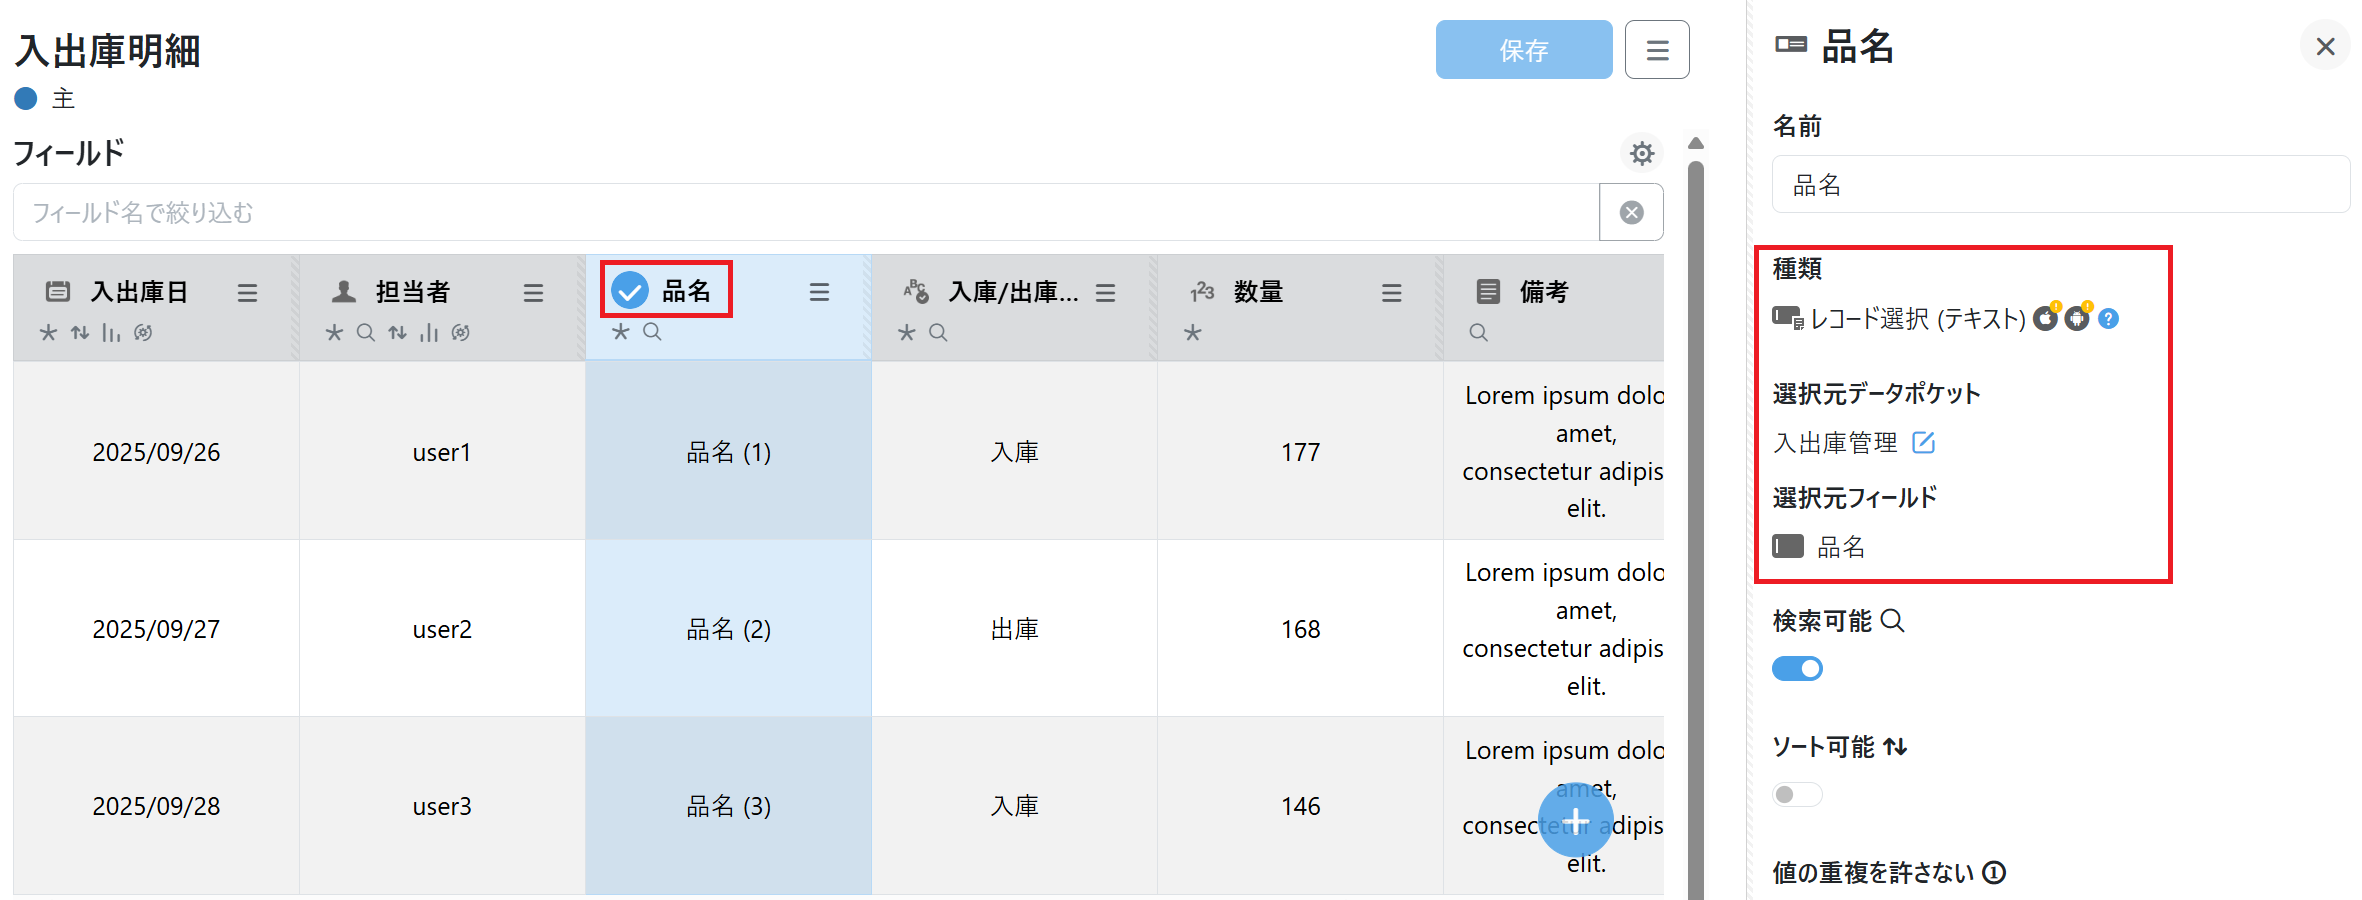The width and height of the screenshot is (2362, 900).
Task: Click the search icon under 備考 column
Action: point(1478,333)
